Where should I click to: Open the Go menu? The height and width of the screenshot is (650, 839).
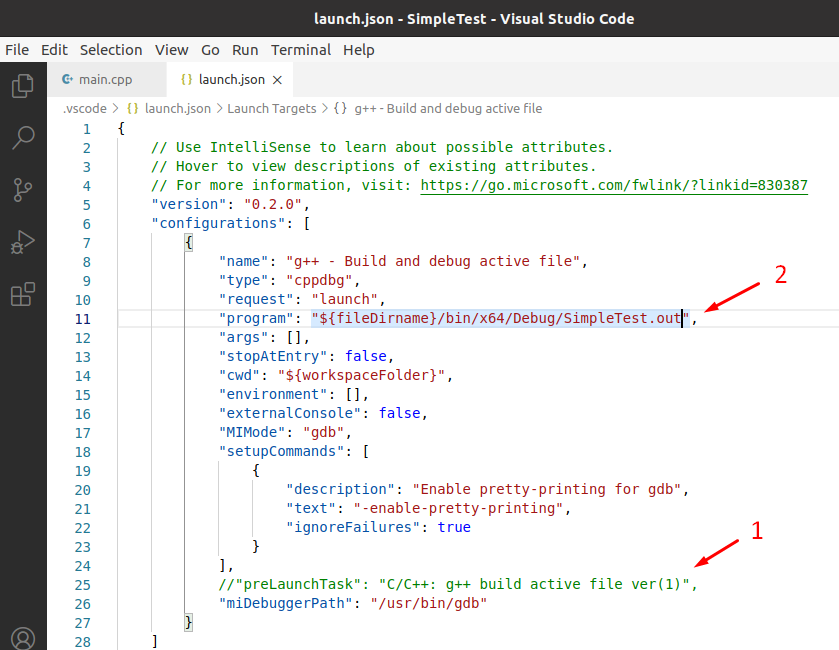(x=210, y=50)
